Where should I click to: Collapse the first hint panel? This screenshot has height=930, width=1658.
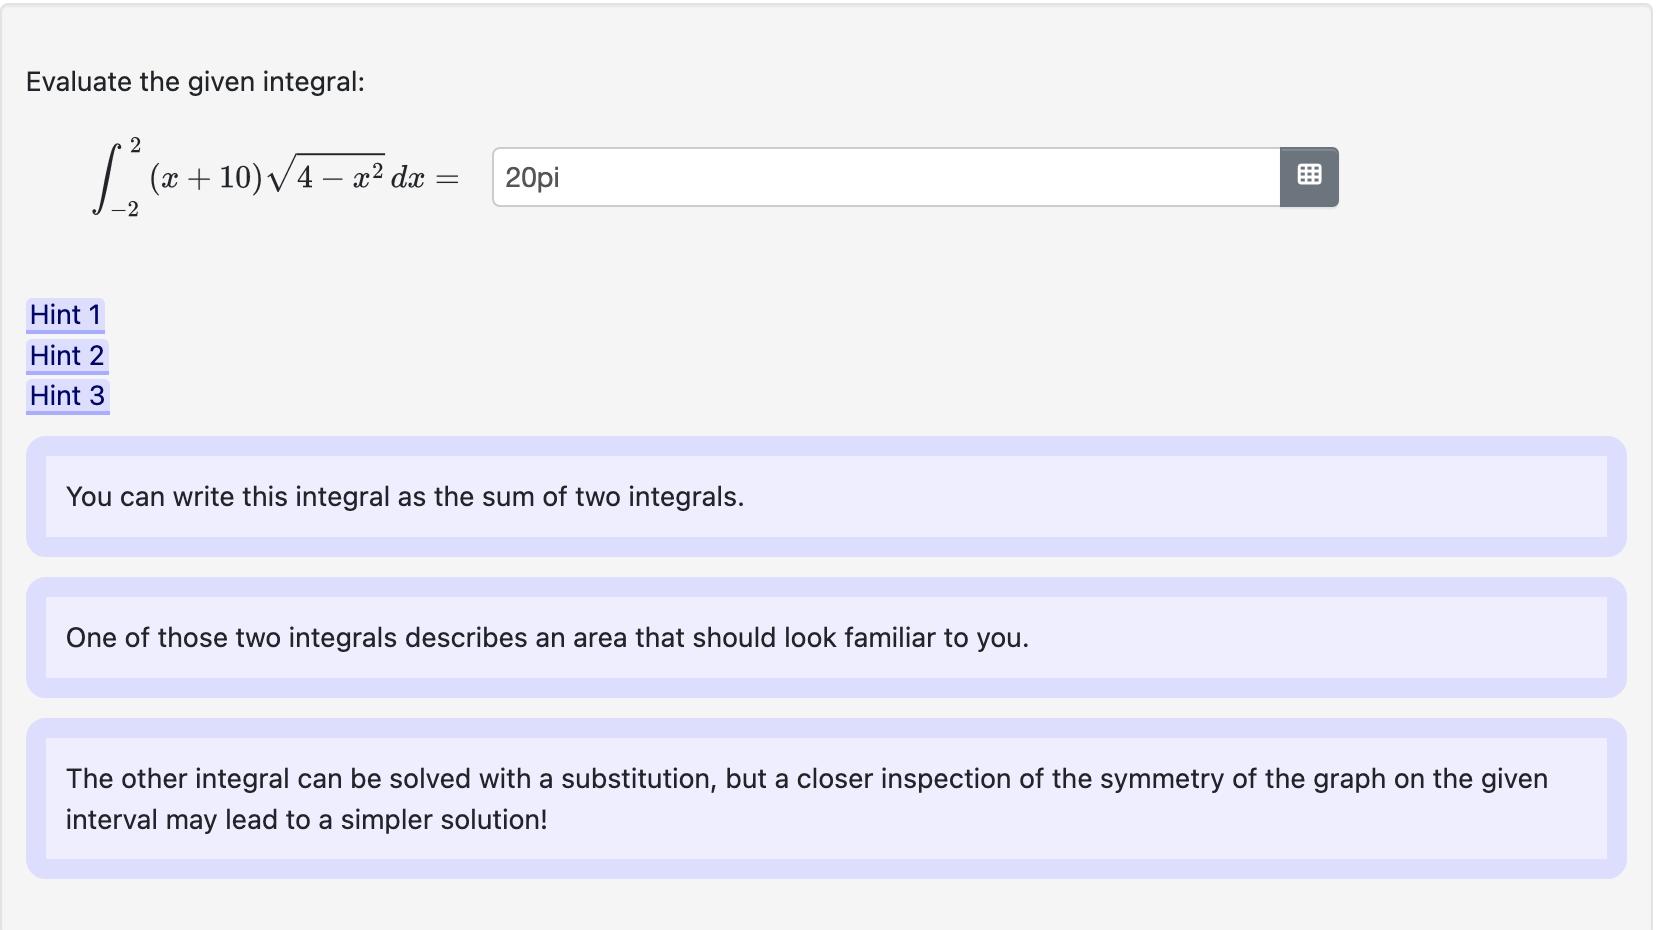65,315
